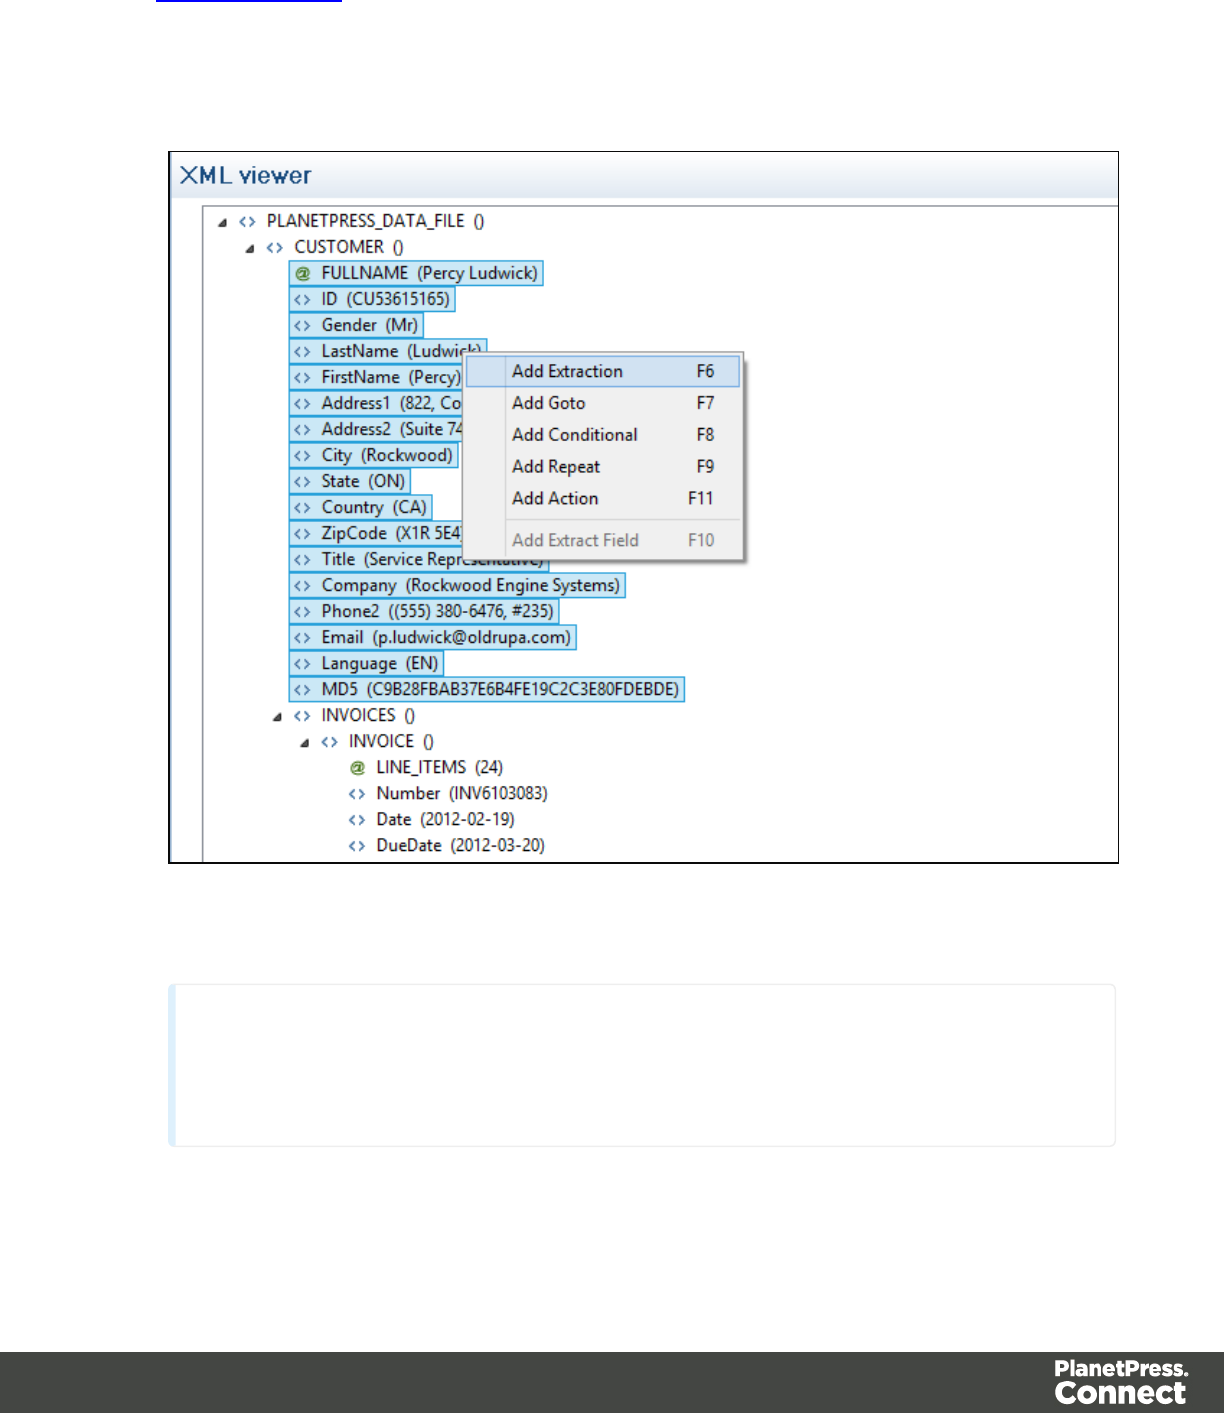This screenshot has height=1413, width=1224.
Task: Select the Language (EN) row
Action: pyautogui.click(x=366, y=663)
